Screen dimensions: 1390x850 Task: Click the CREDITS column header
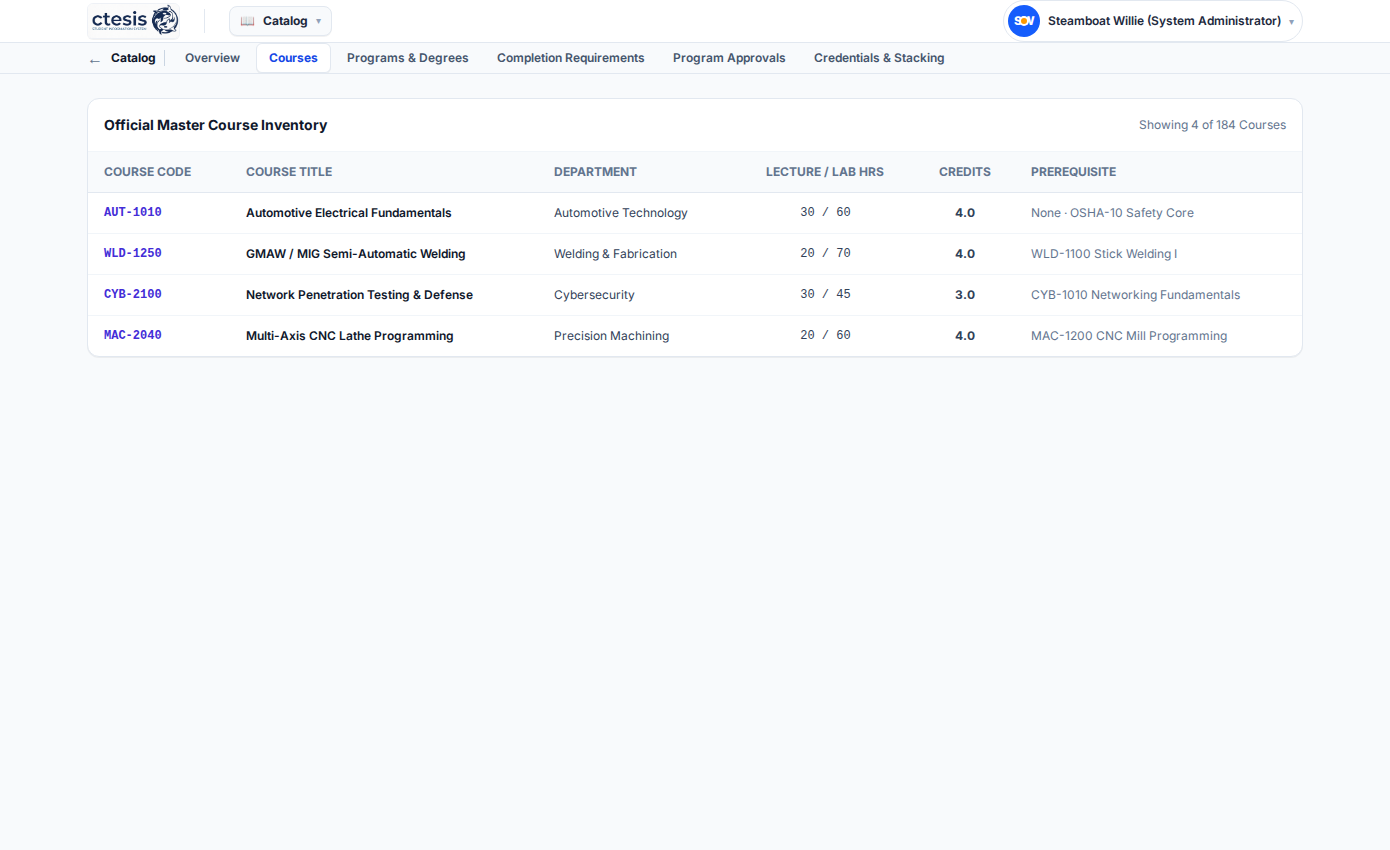[965, 172]
